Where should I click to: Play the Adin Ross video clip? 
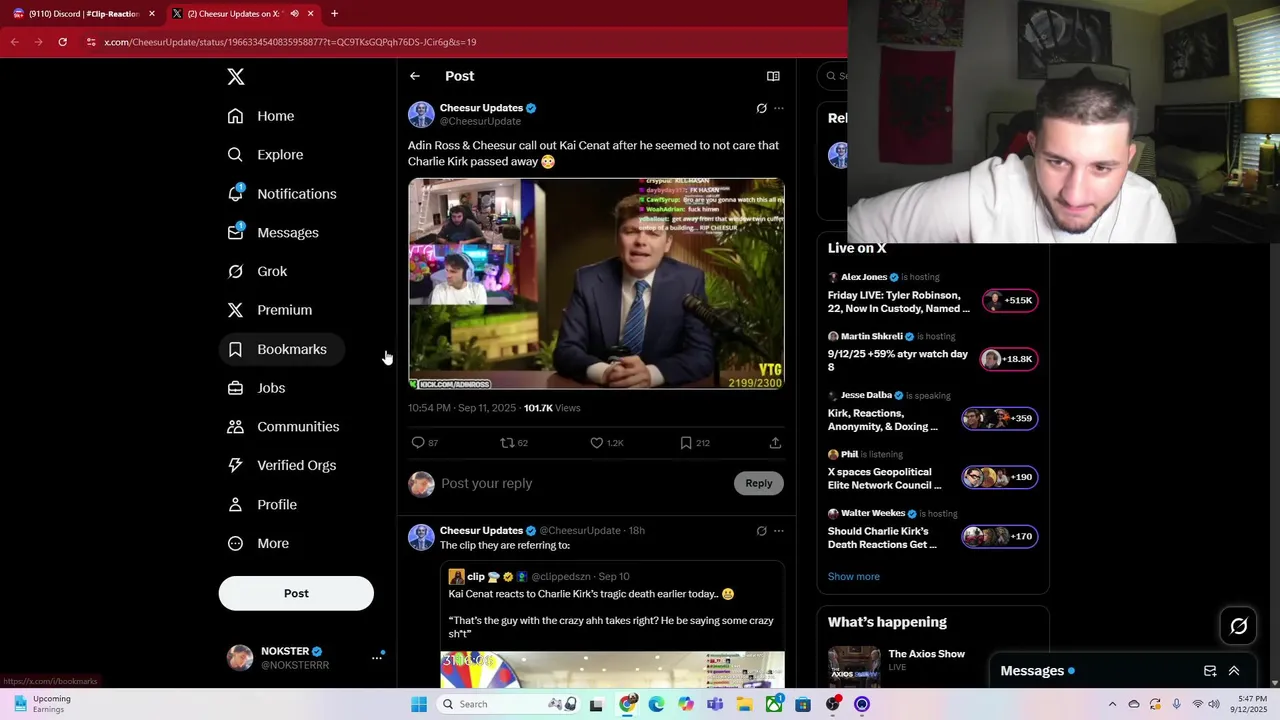point(596,283)
